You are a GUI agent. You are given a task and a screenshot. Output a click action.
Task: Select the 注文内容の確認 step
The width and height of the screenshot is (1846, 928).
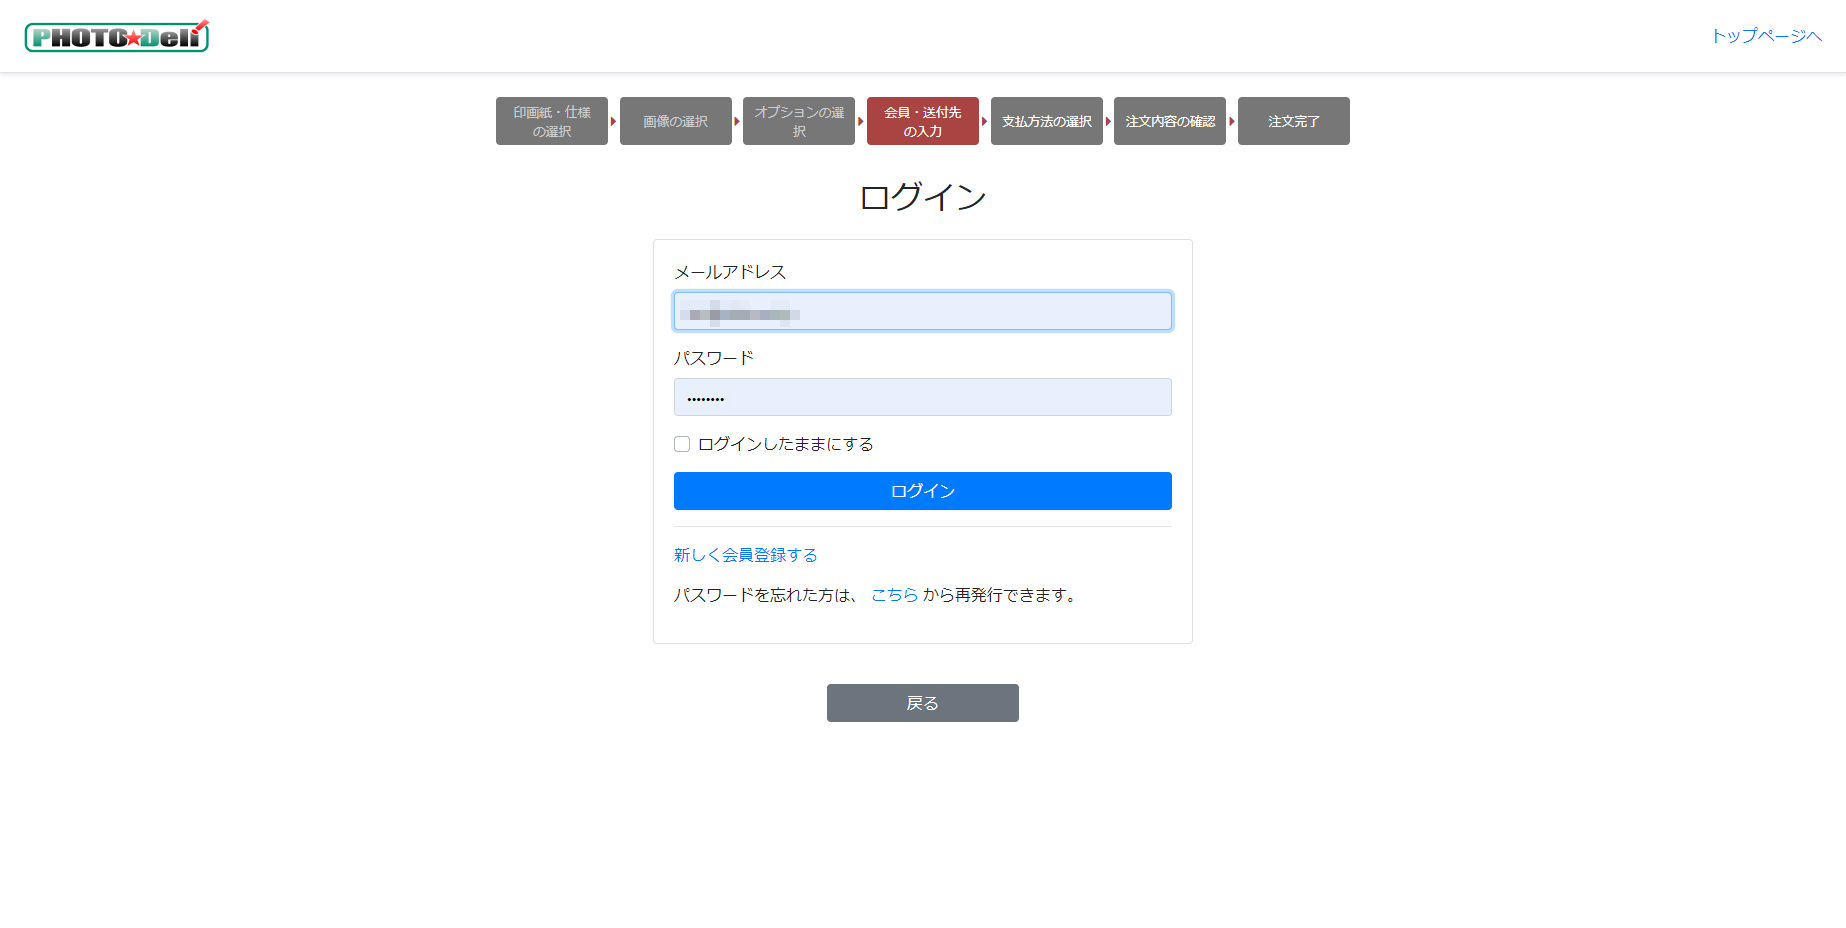point(1169,121)
